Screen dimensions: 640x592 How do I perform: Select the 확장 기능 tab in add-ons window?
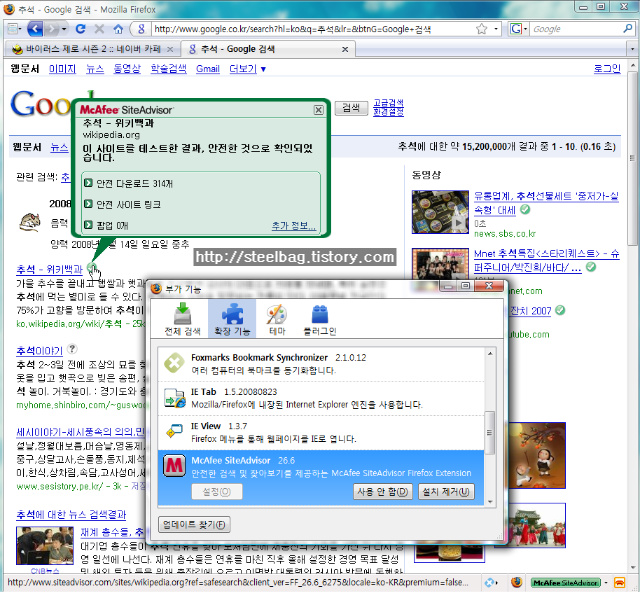click(x=232, y=319)
